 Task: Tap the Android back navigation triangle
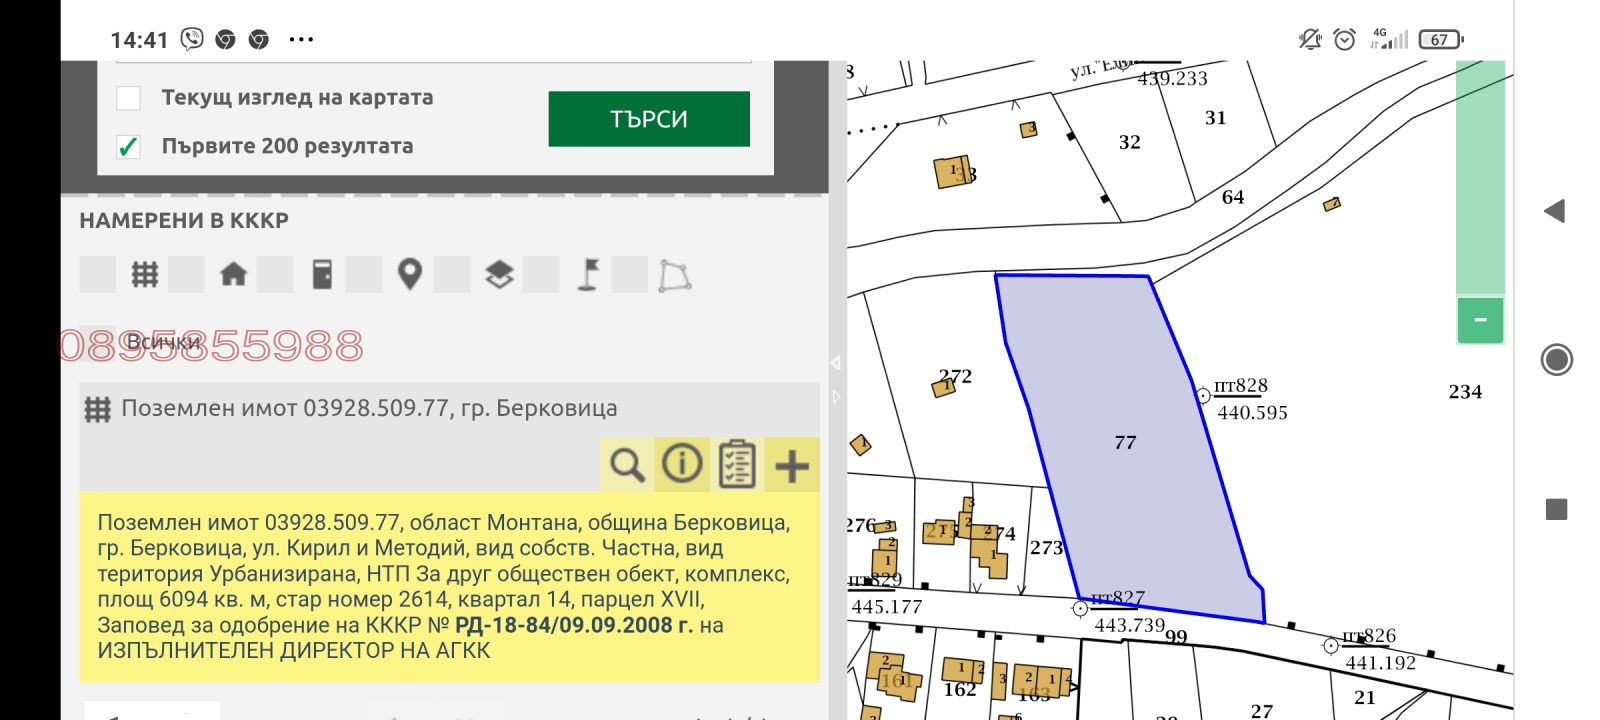pos(1554,211)
